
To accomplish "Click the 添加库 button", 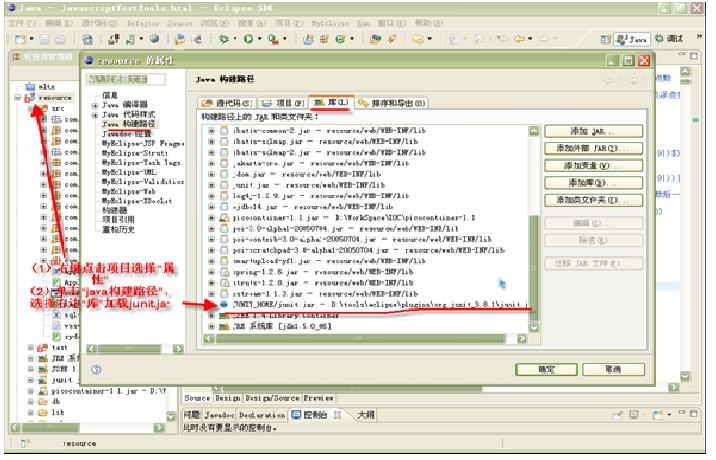I will coord(594,183).
